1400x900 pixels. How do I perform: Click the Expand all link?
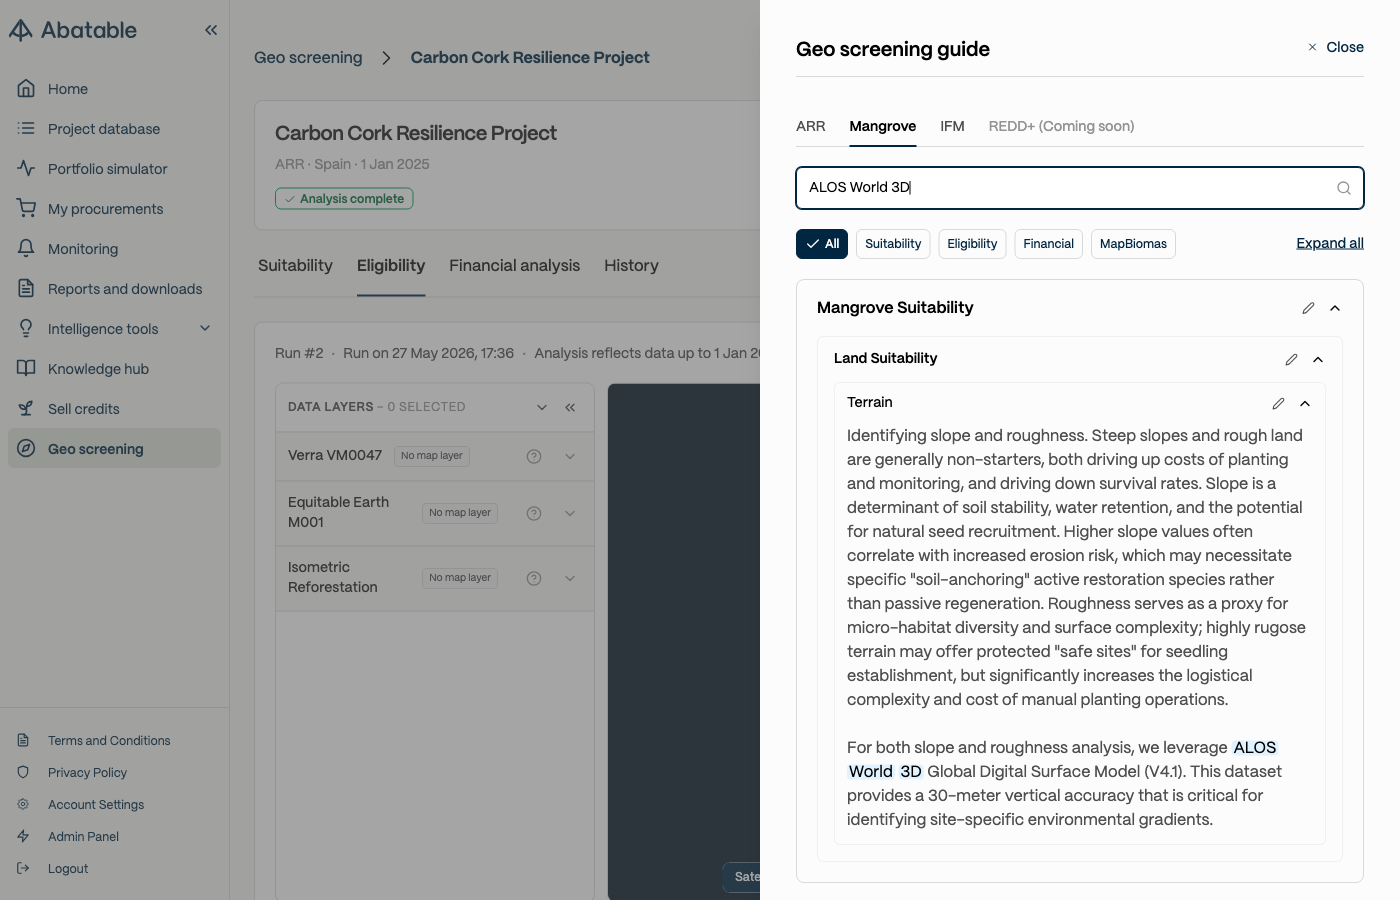[x=1330, y=243]
